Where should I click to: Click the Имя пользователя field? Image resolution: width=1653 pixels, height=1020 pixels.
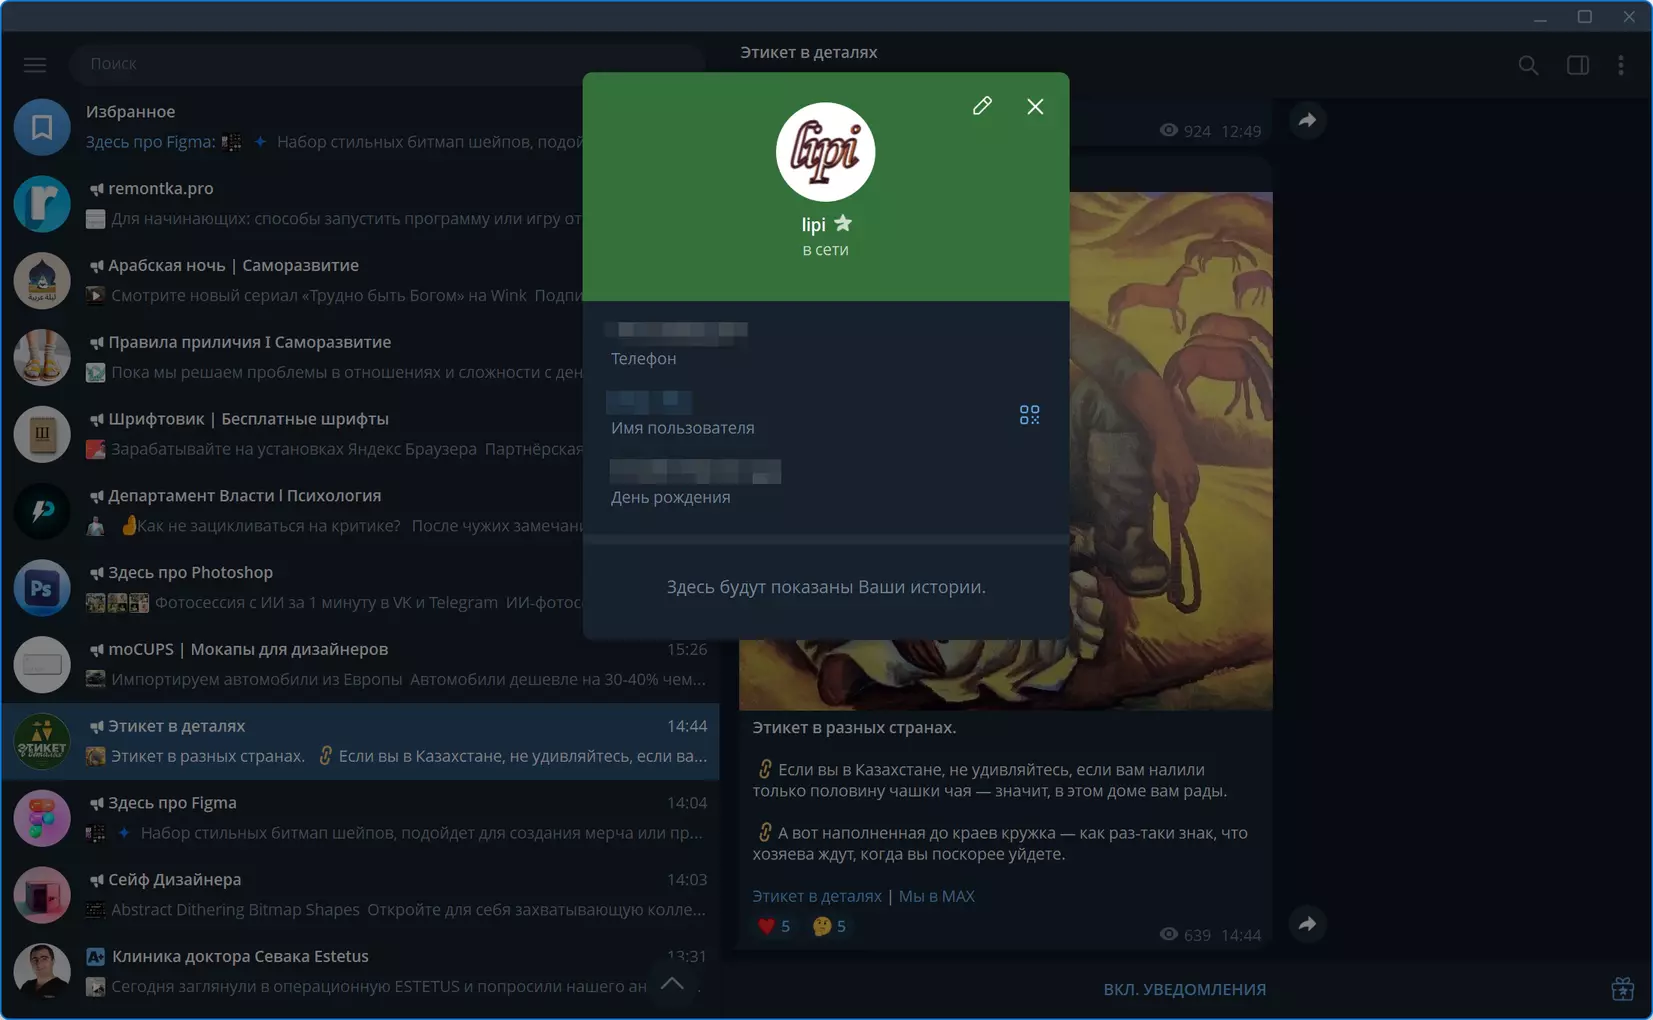pyautogui.click(x=800, y=414)
